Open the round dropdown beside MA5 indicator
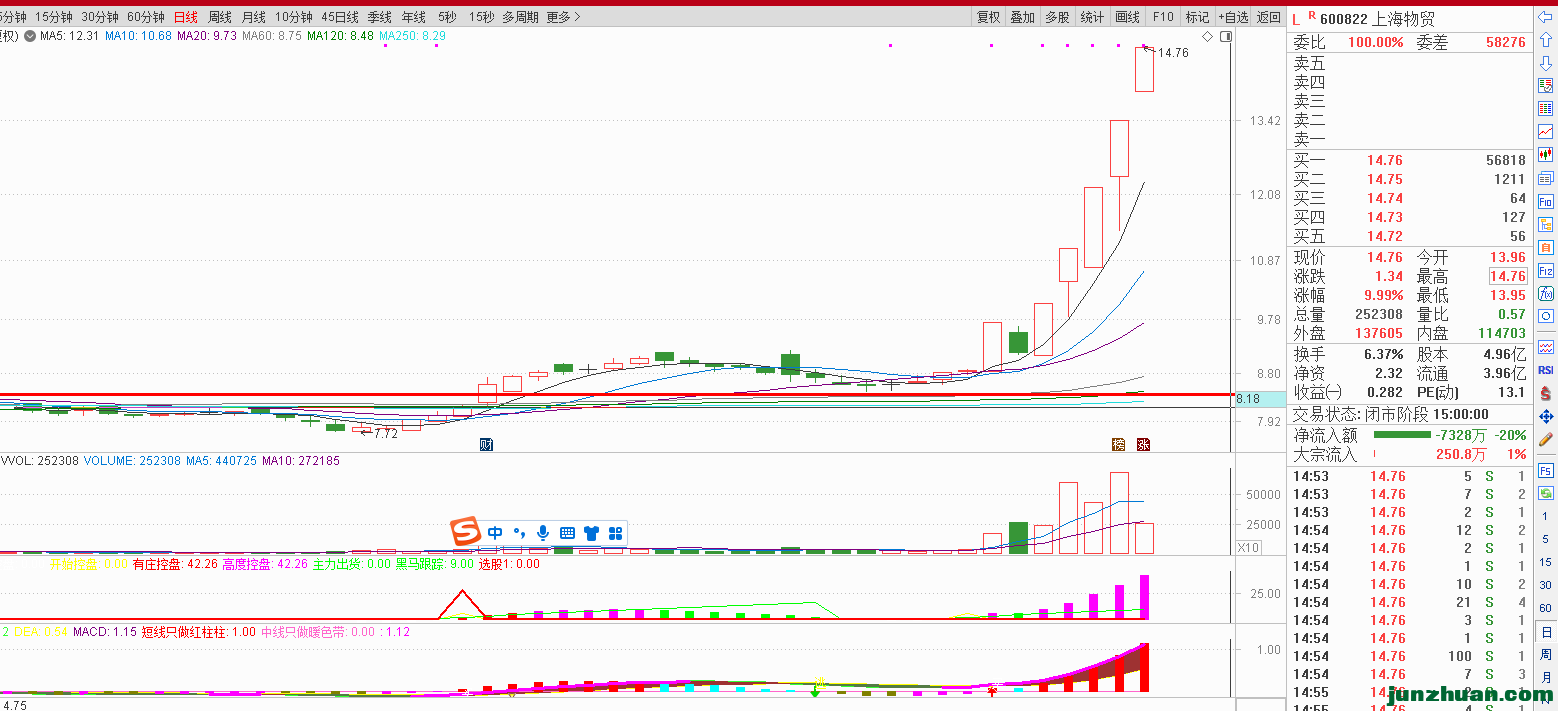Screen dimensions: 1558x711 click(30, 36)
